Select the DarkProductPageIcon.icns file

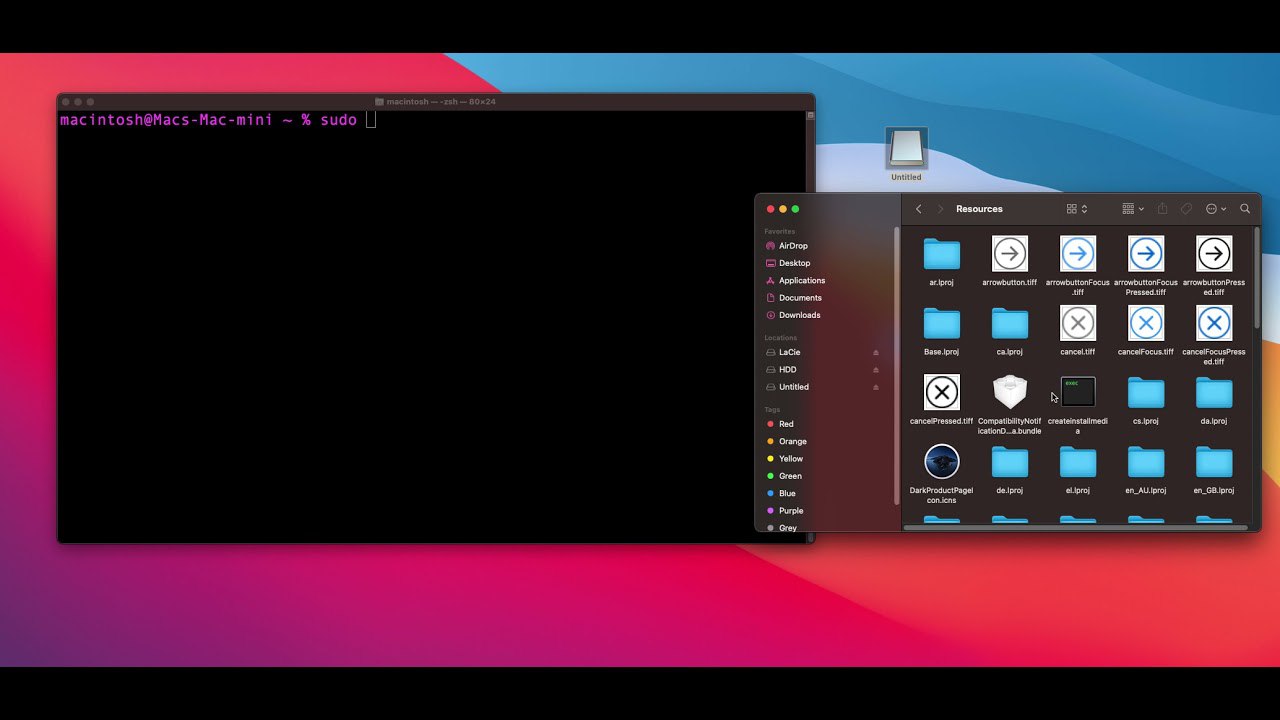[941, 462]
